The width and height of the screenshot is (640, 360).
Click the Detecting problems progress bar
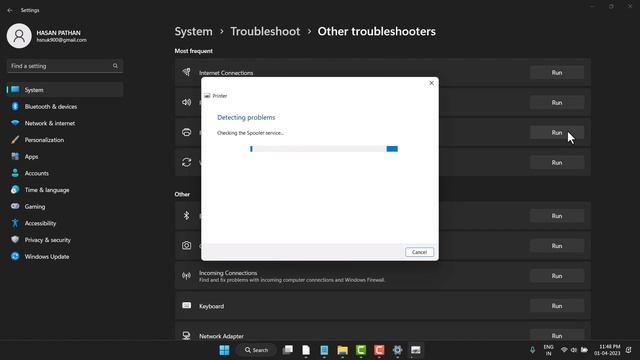(x=324, y=149)
